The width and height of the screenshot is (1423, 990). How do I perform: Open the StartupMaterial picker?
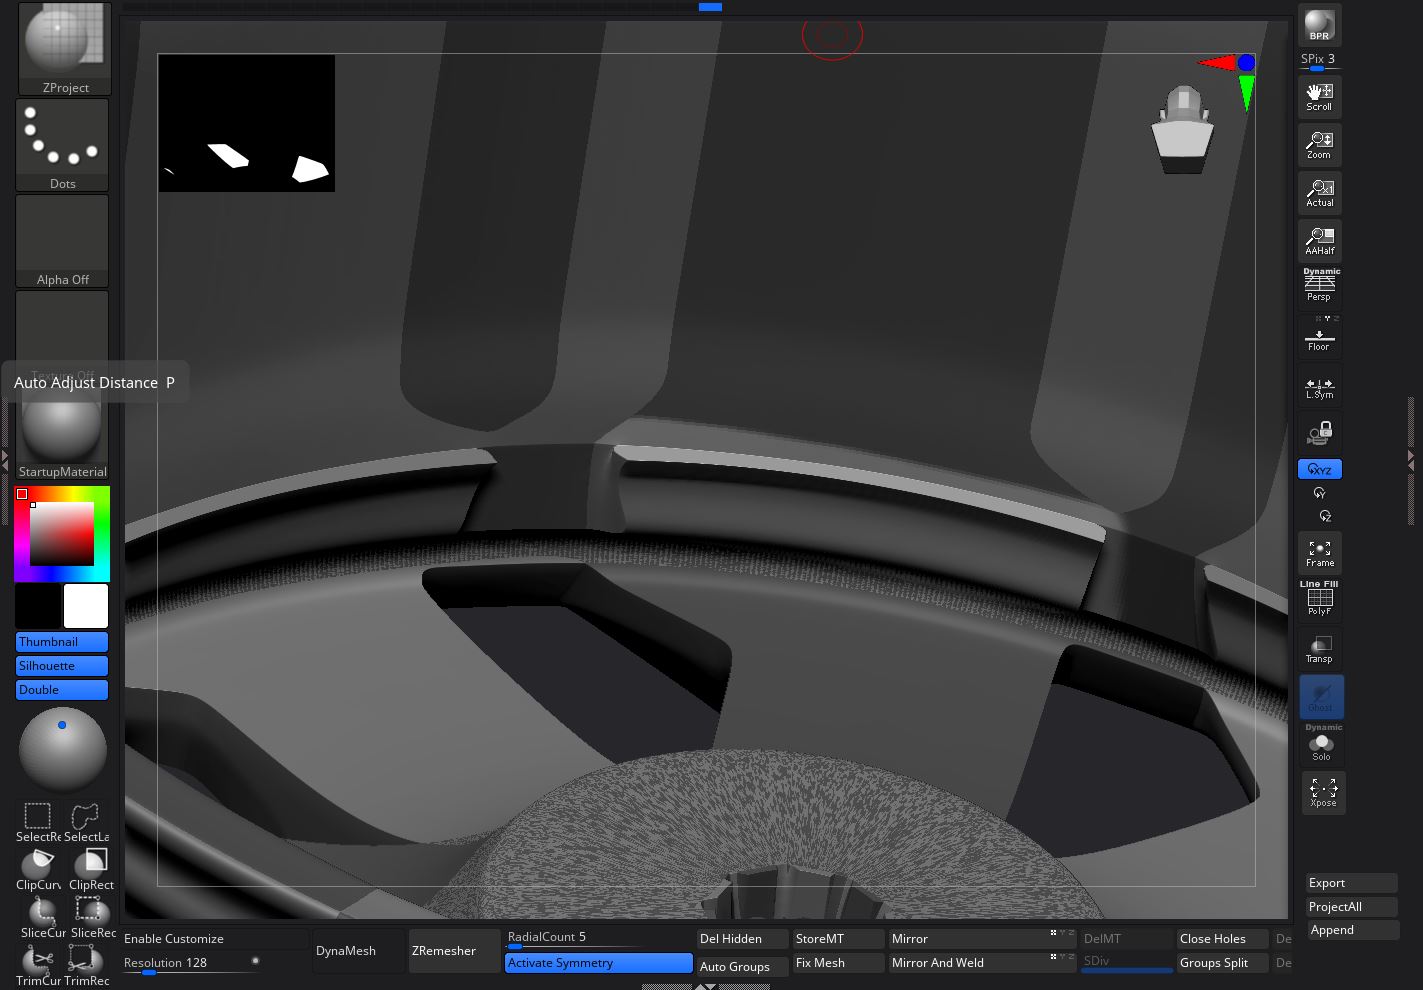coord(62,432)
